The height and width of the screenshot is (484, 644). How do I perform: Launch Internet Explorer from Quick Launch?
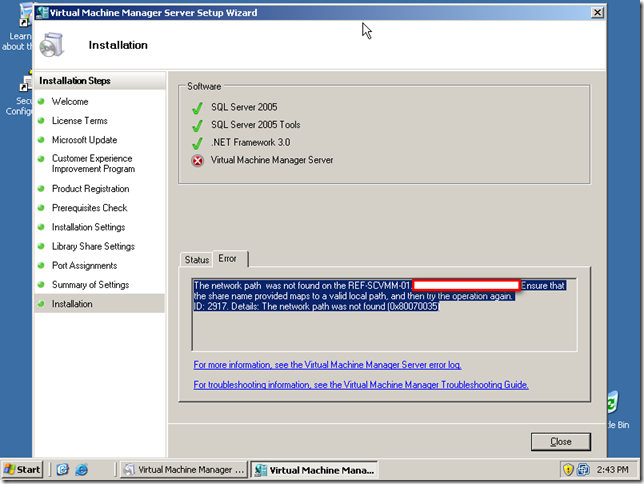tap(82, 469)
